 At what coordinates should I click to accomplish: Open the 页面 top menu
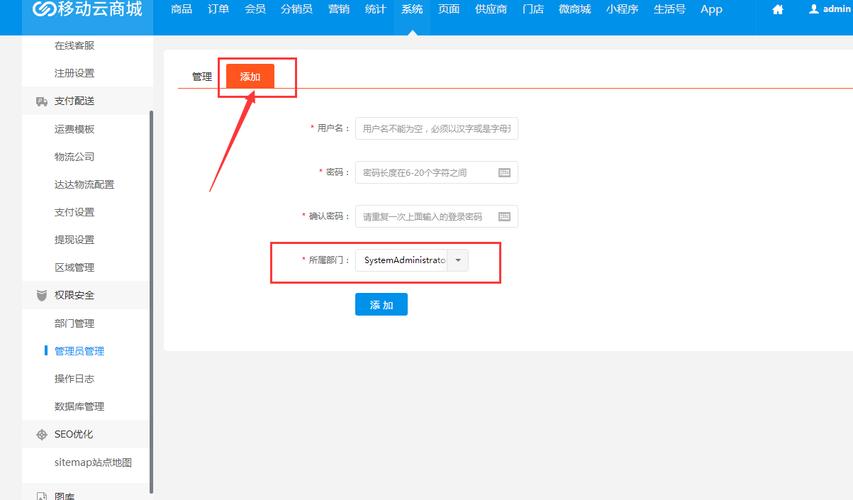pos(449,9)
